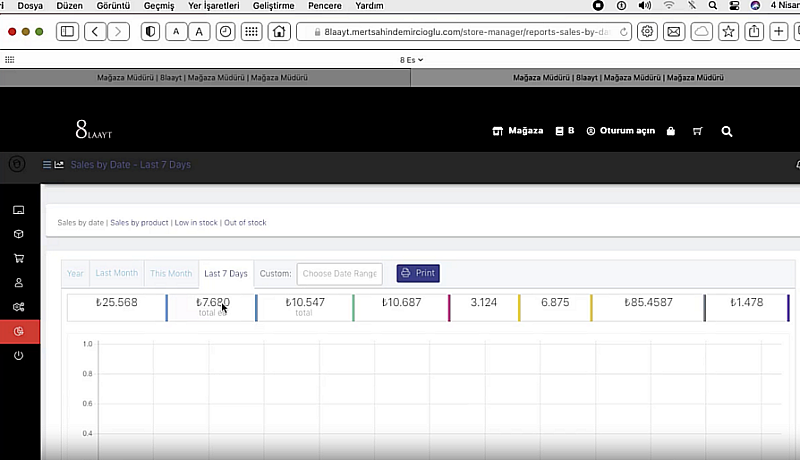This screenshot has width=800, height=460.
Task: Open the shopping bag icon in header
Action: (x=670, y=131)
